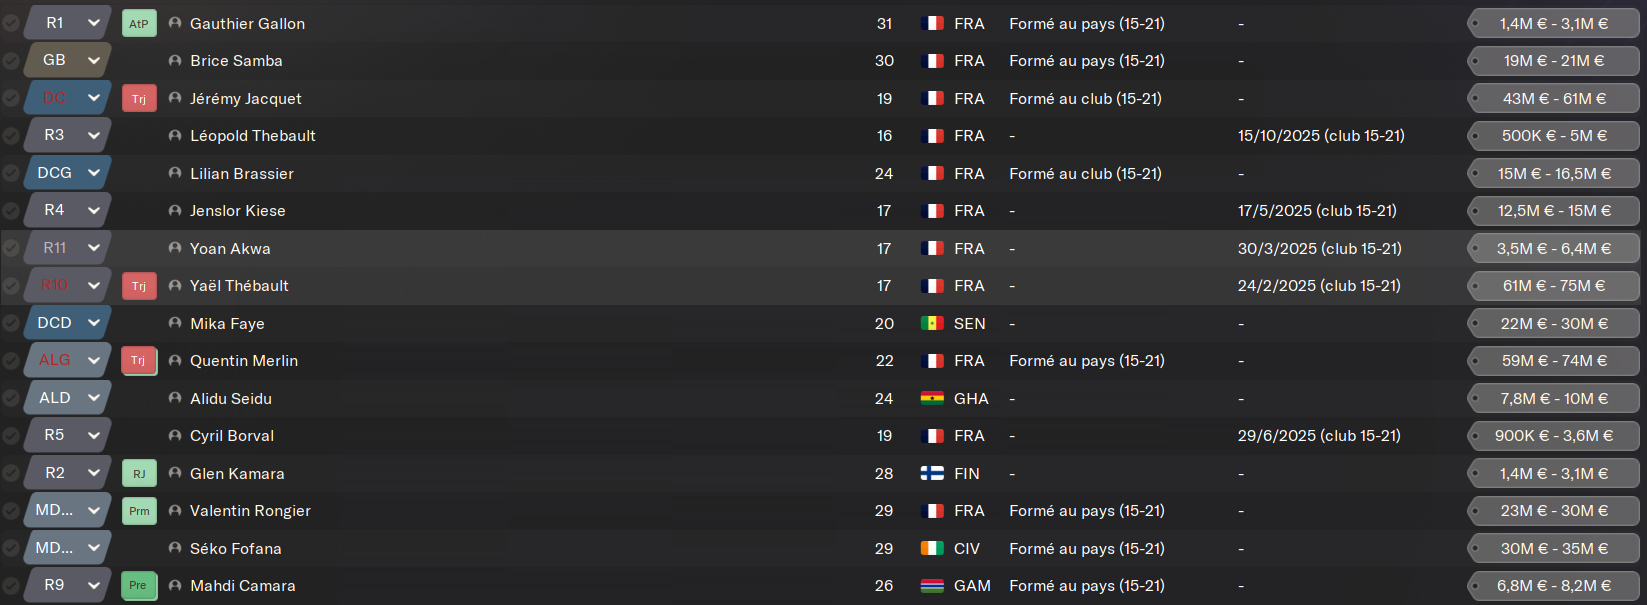Toggle the row checkmark for Séko Fofana
The height and width of the screenshot is (605, 1647).
pos(11,548)
